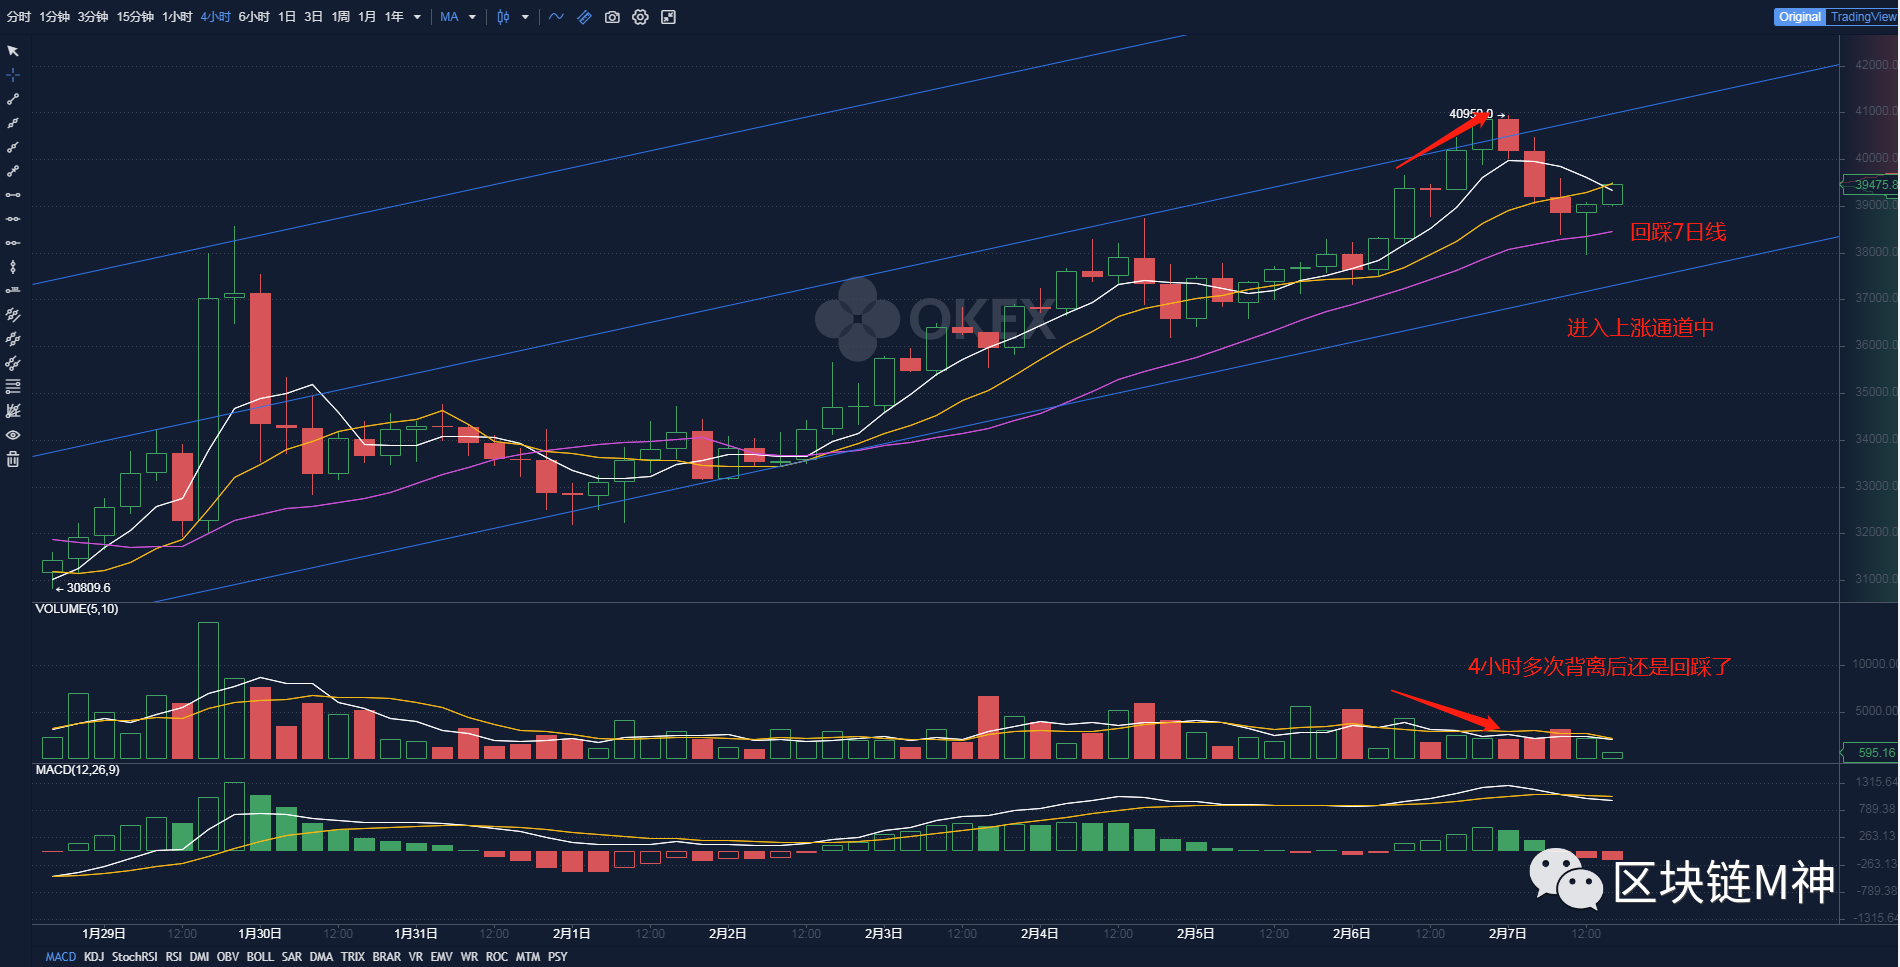Select the BOLL indicator
This screenshot has width=1900, height=967.
pos(260,957)
